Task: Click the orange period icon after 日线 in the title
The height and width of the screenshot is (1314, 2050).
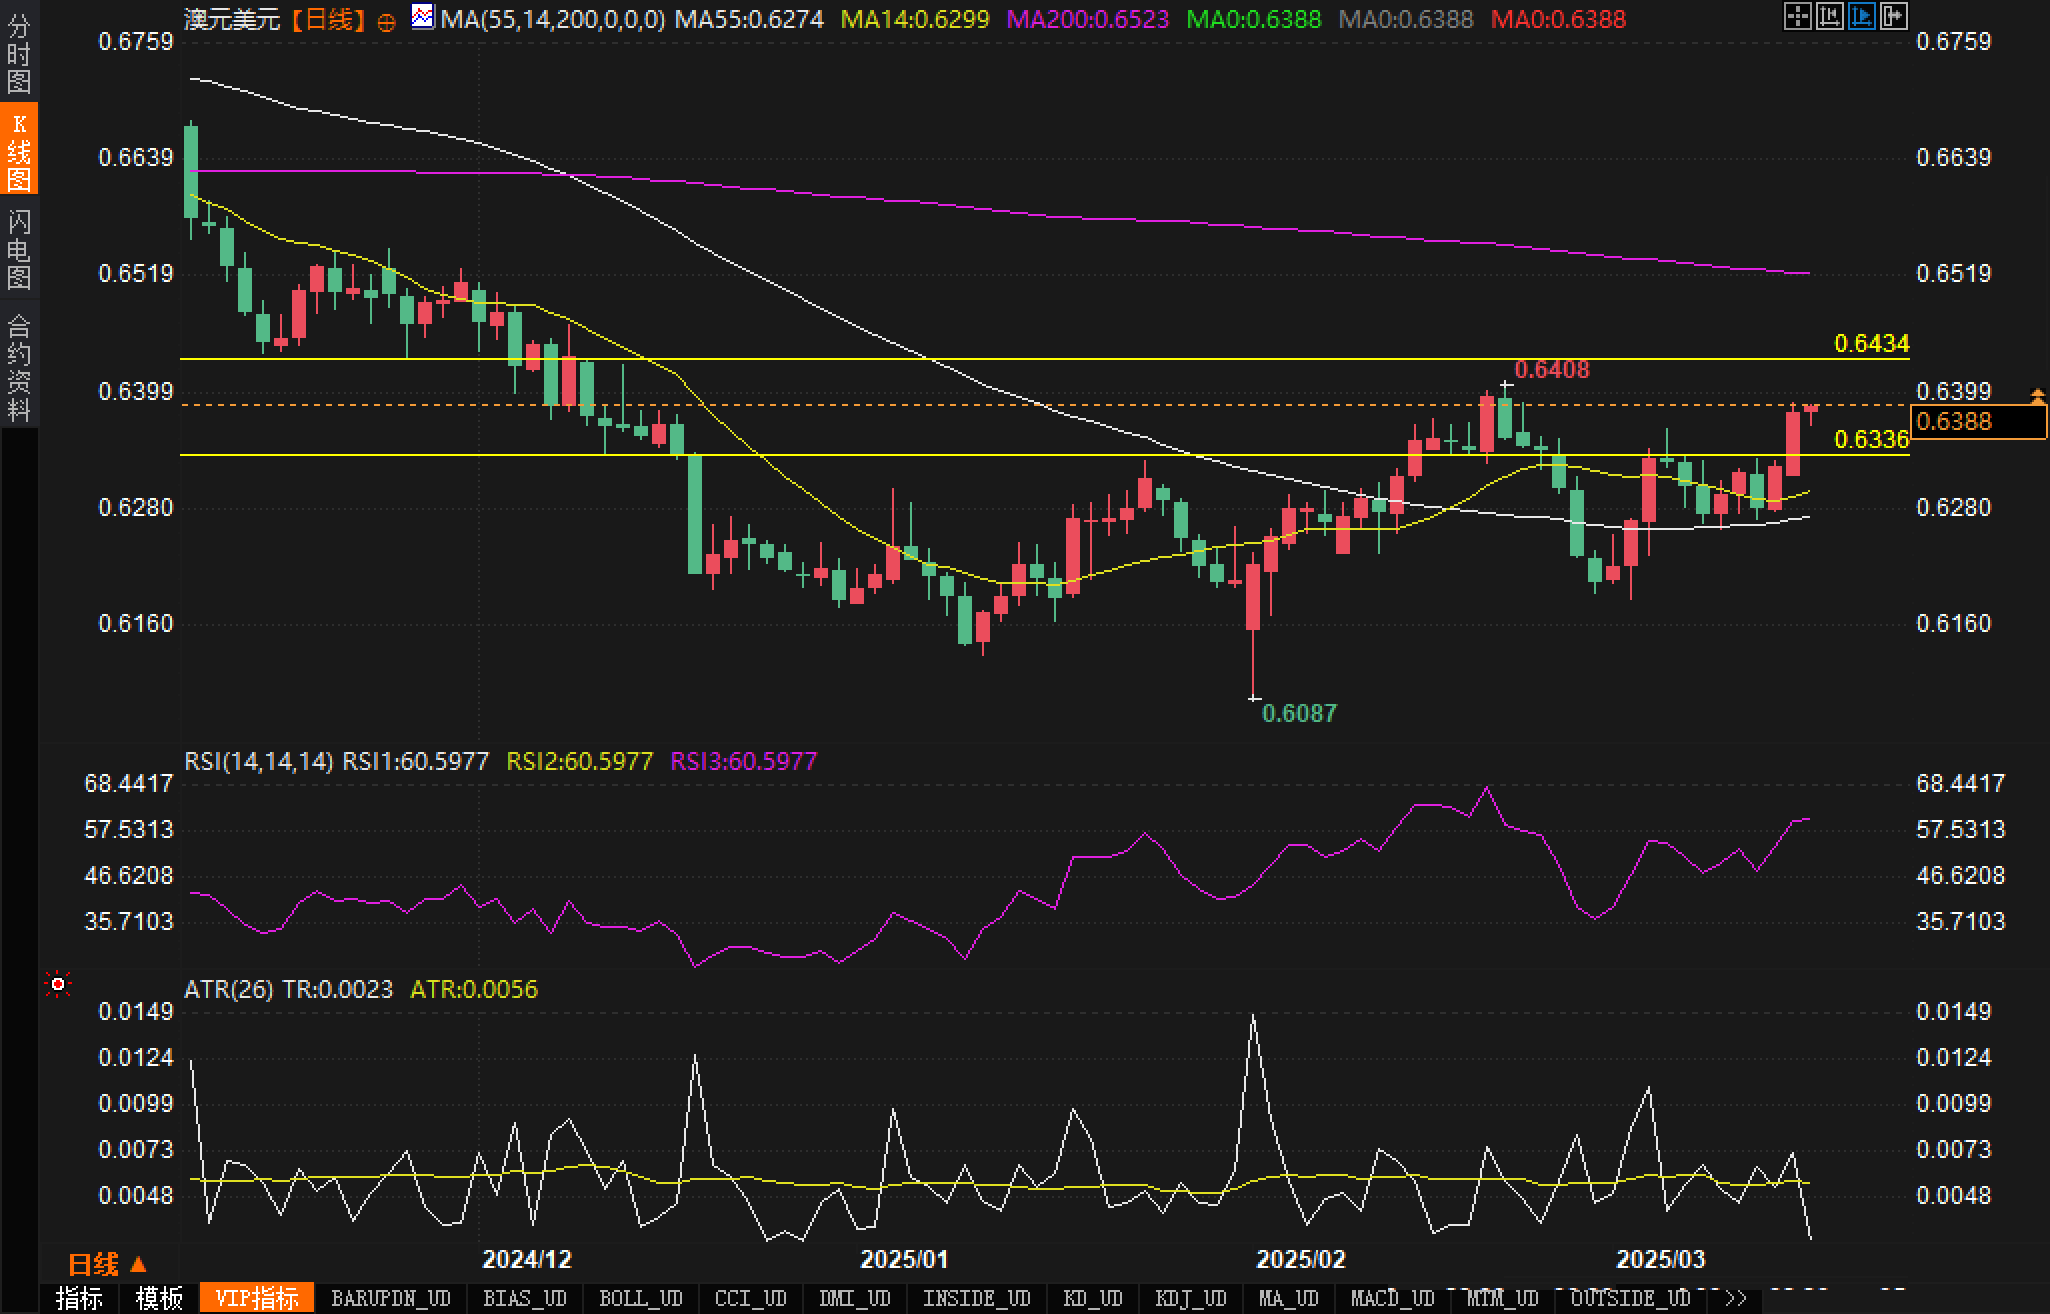Action: (x=386, y=21)
